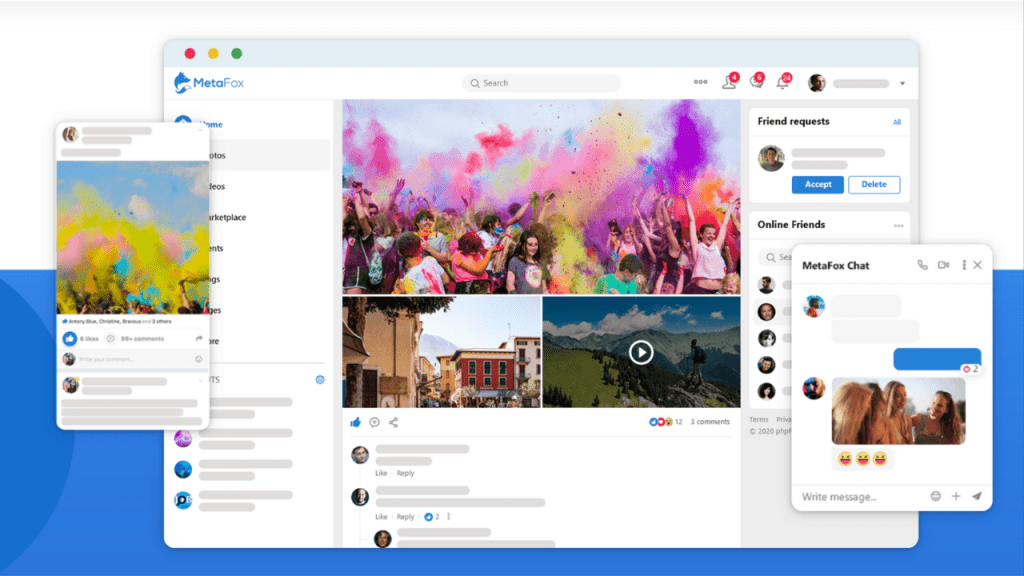The height and width of the screenshot is (576, 1024).
Task: Click the header Search field
Action: [541, 83]
